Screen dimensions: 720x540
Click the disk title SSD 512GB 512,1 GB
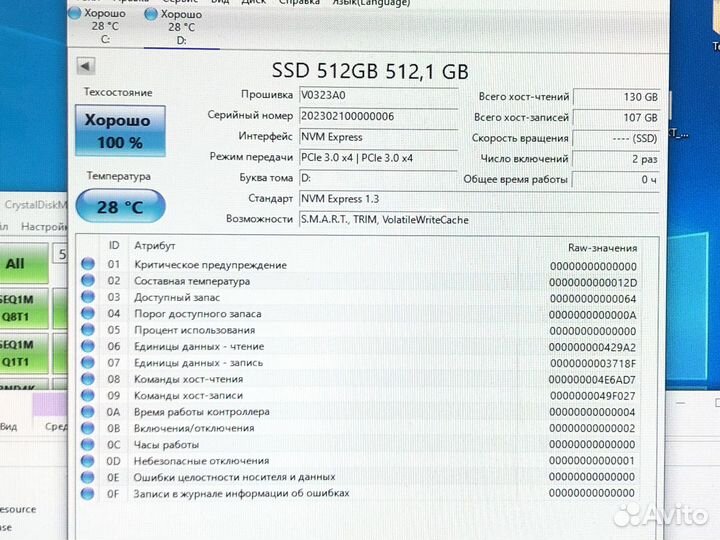[370, 71]
